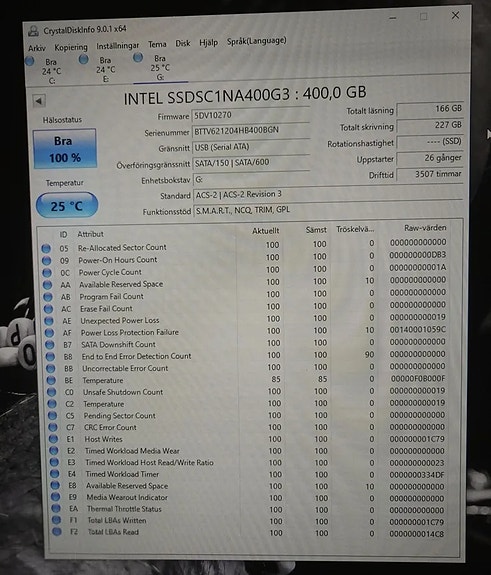This screenshot has height=575, width=491.
Task: Click status icon of row AA Available Reserved Space
Action: [48, 285]
